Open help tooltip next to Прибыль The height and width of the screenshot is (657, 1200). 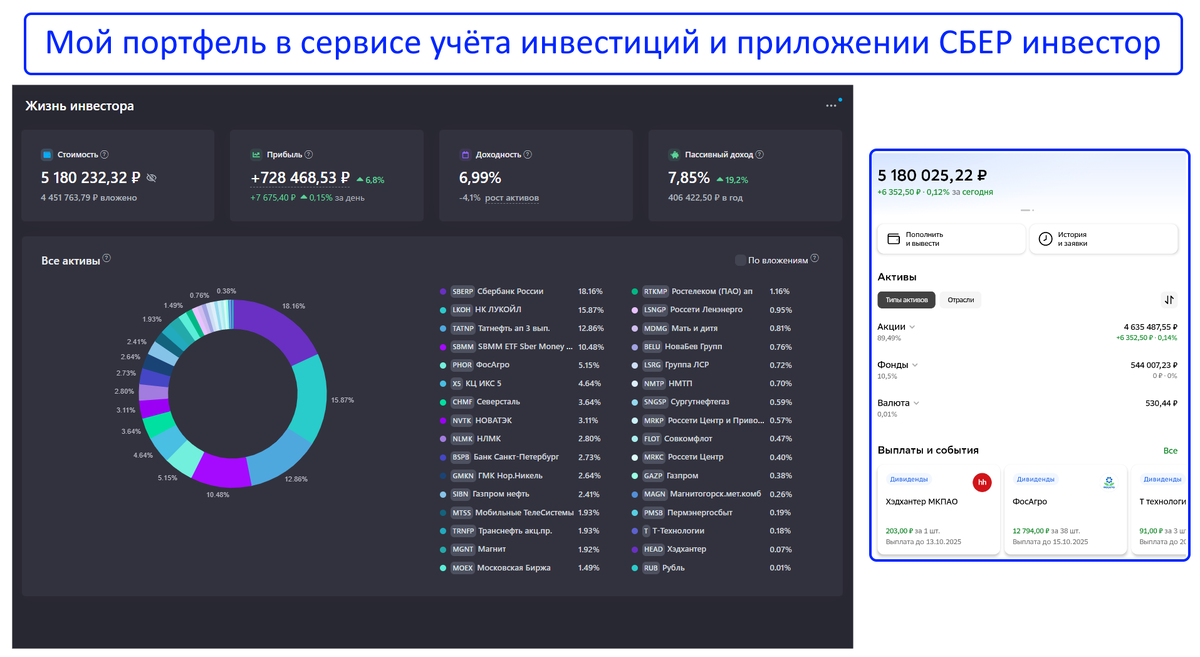309,155
